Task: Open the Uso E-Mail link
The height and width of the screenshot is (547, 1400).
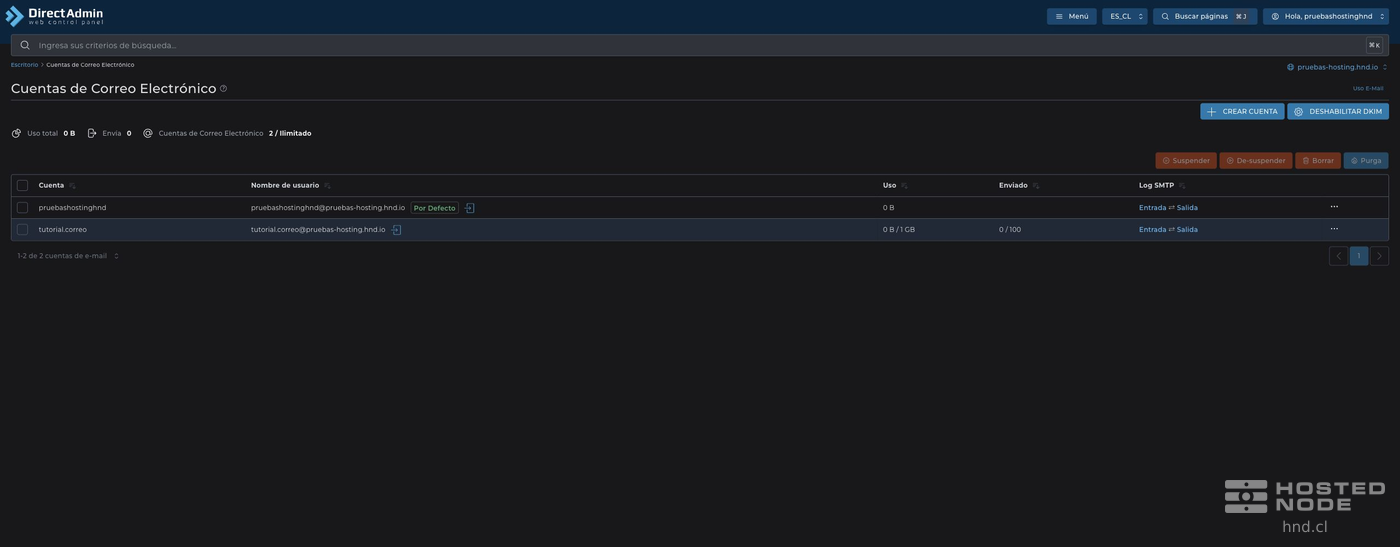Action: [x=1368, y=88]
